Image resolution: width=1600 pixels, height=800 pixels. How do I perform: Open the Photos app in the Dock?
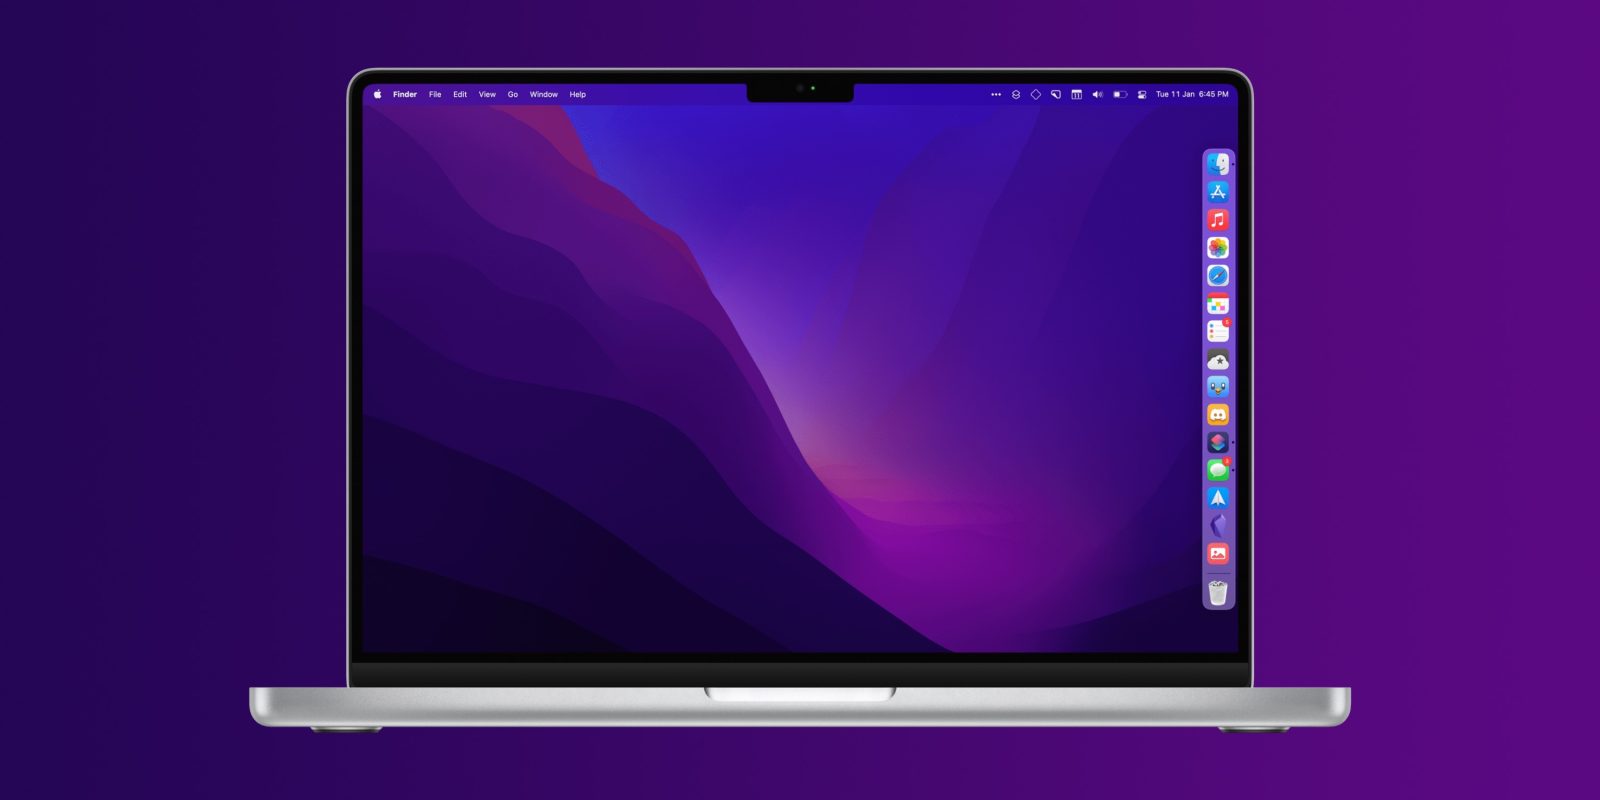[1217, 248]
